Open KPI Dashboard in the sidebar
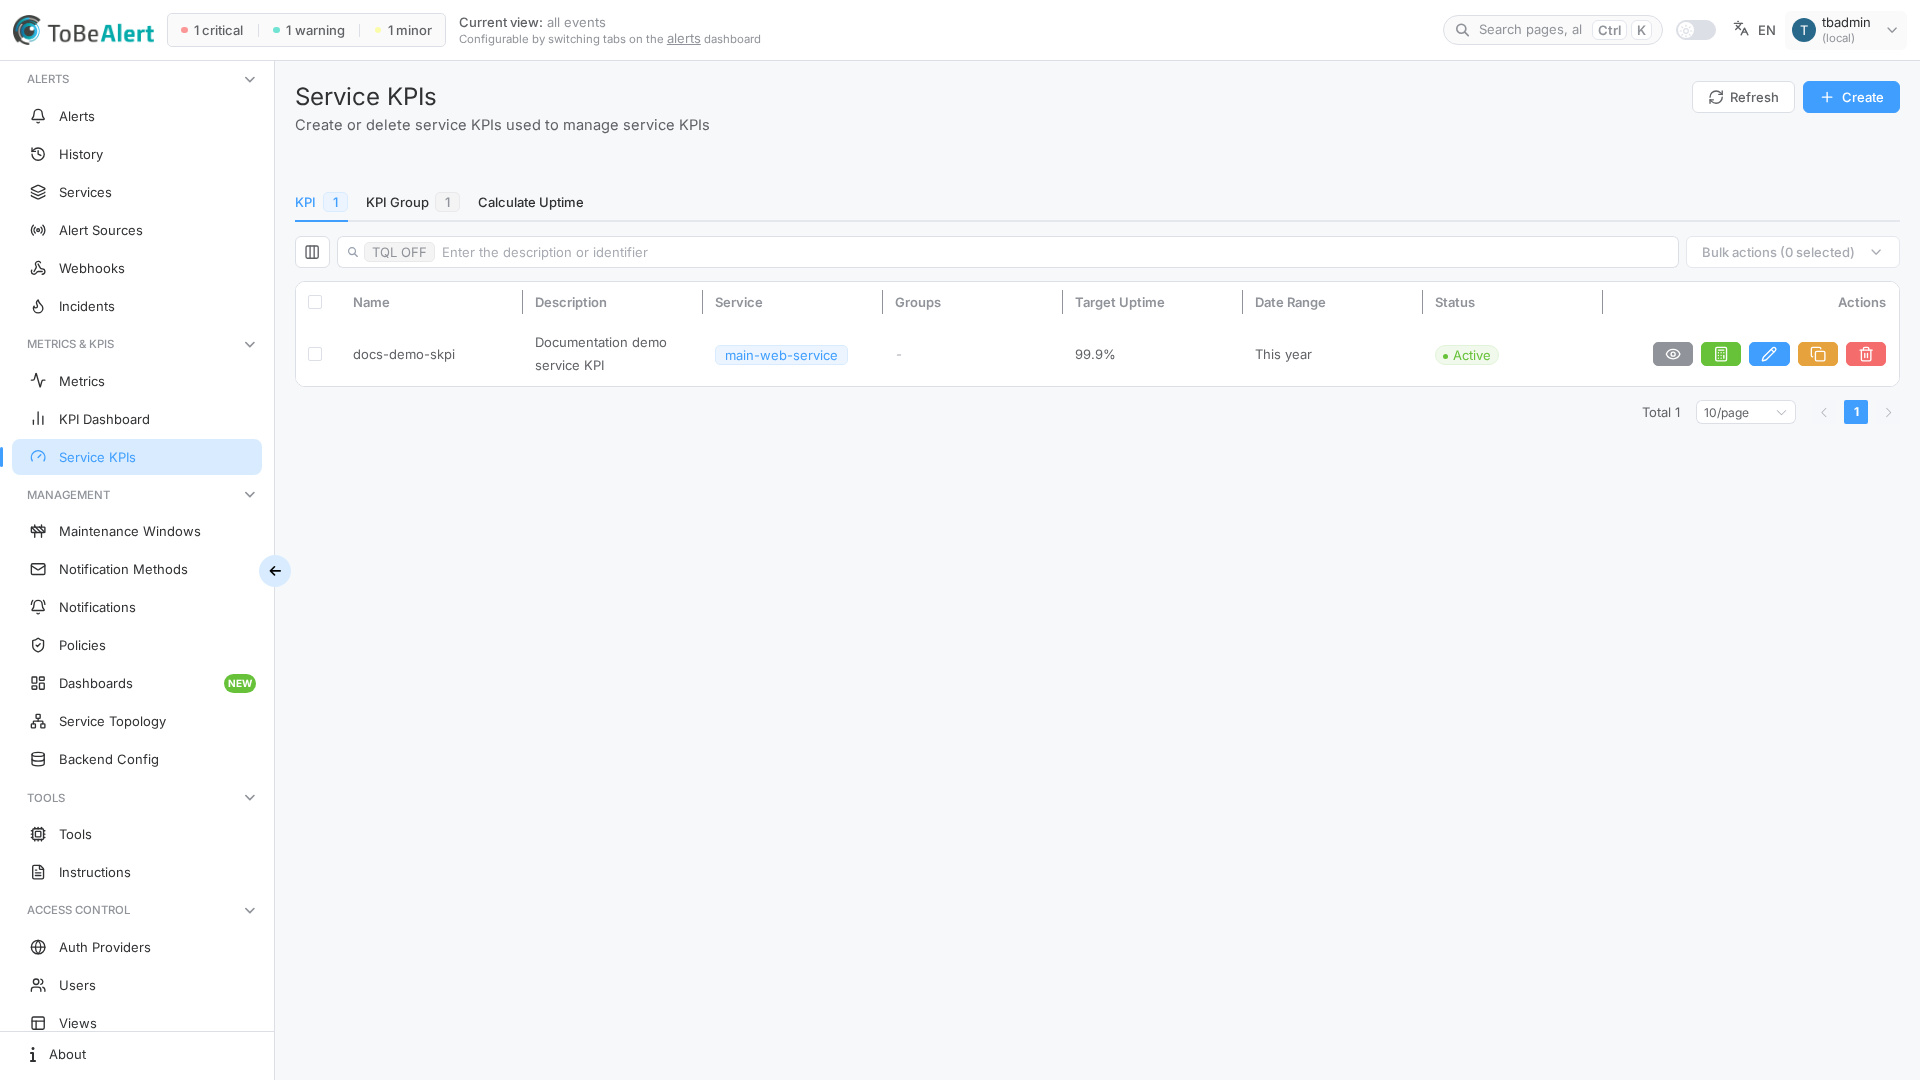Screen dimensions: 1920x1080 [137, 419]
